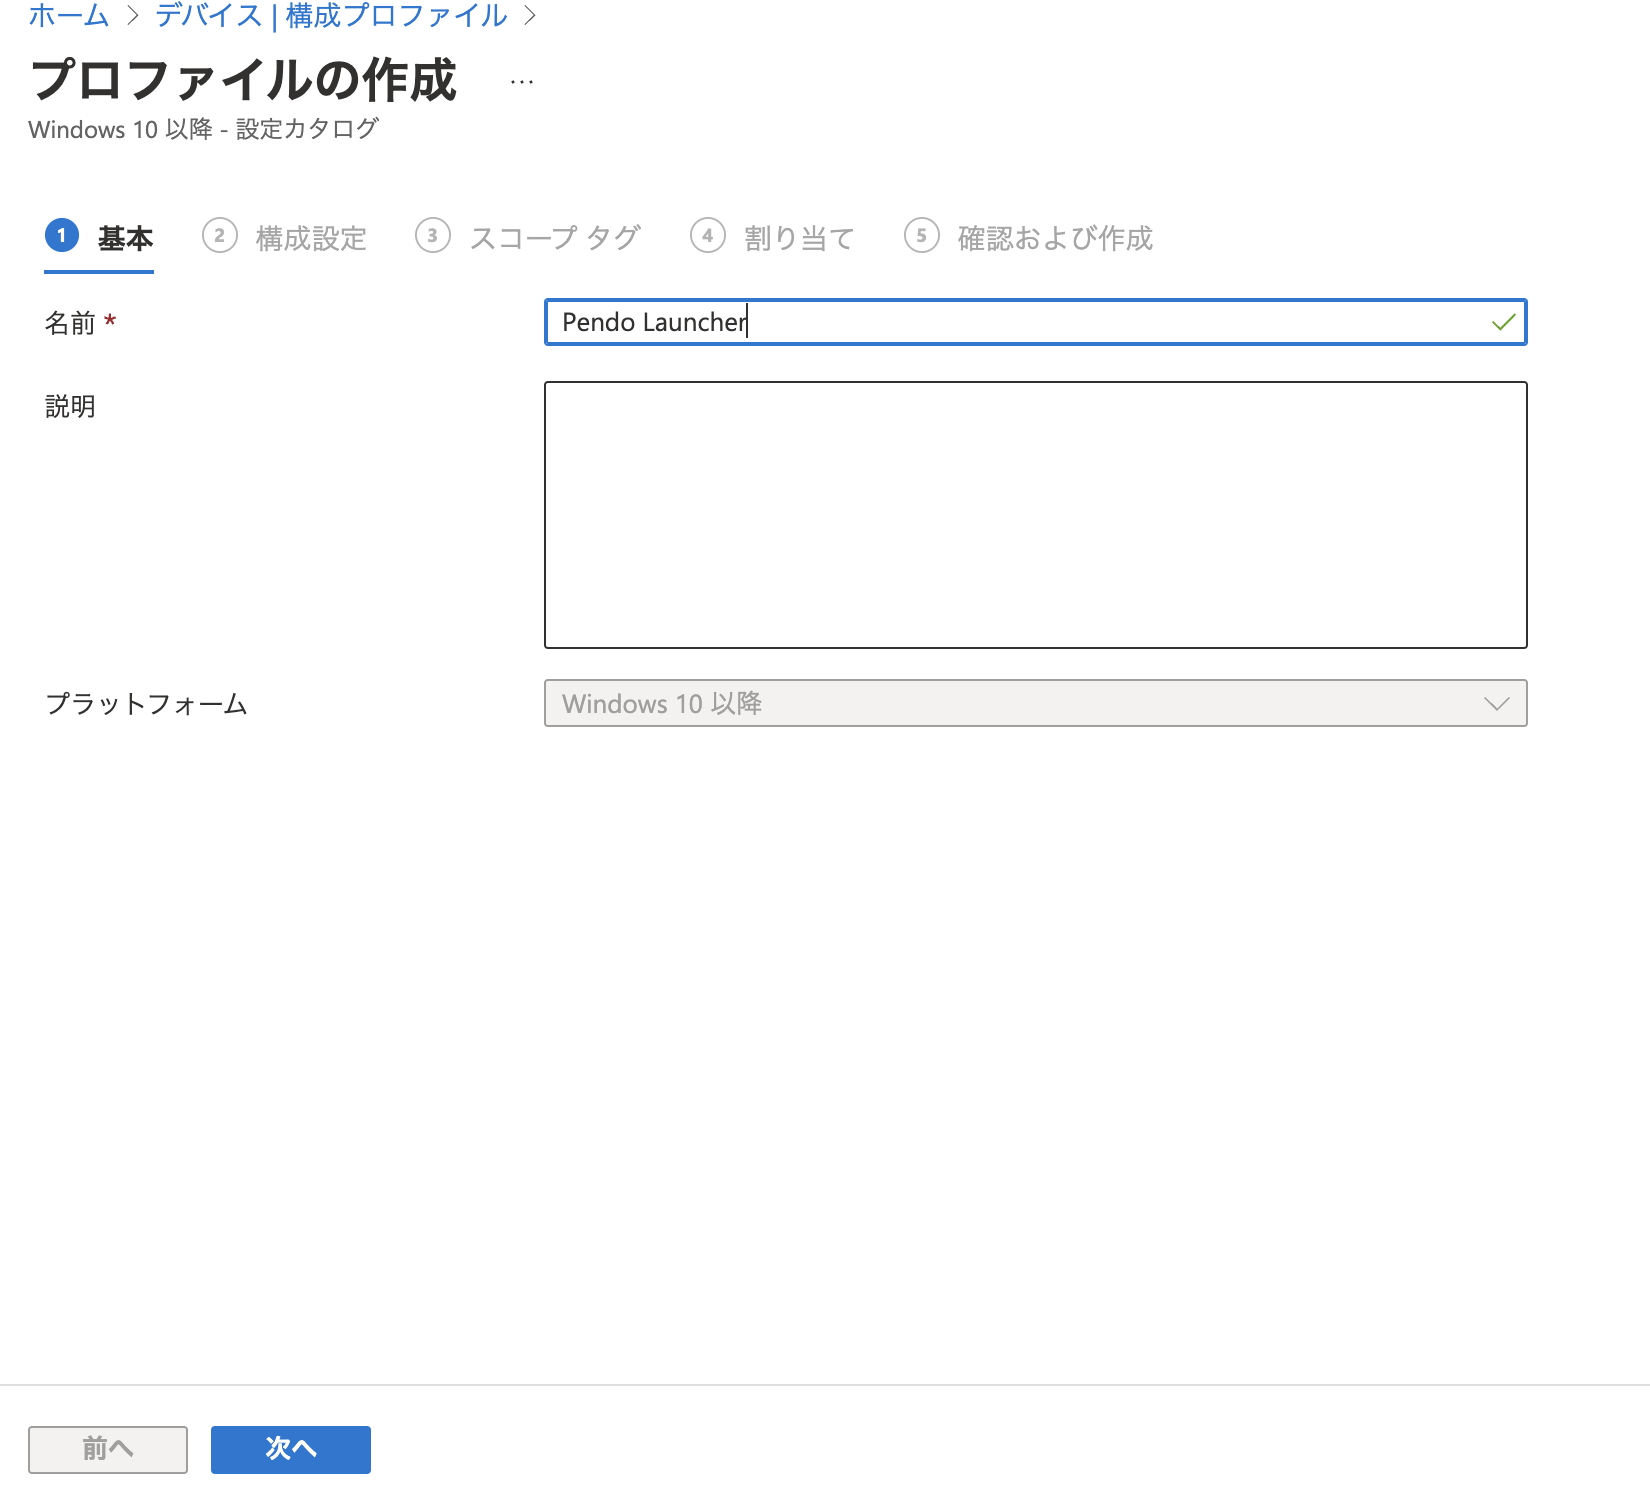Click the ellipsis next to プロファイルの作成 title

point(521,81)
